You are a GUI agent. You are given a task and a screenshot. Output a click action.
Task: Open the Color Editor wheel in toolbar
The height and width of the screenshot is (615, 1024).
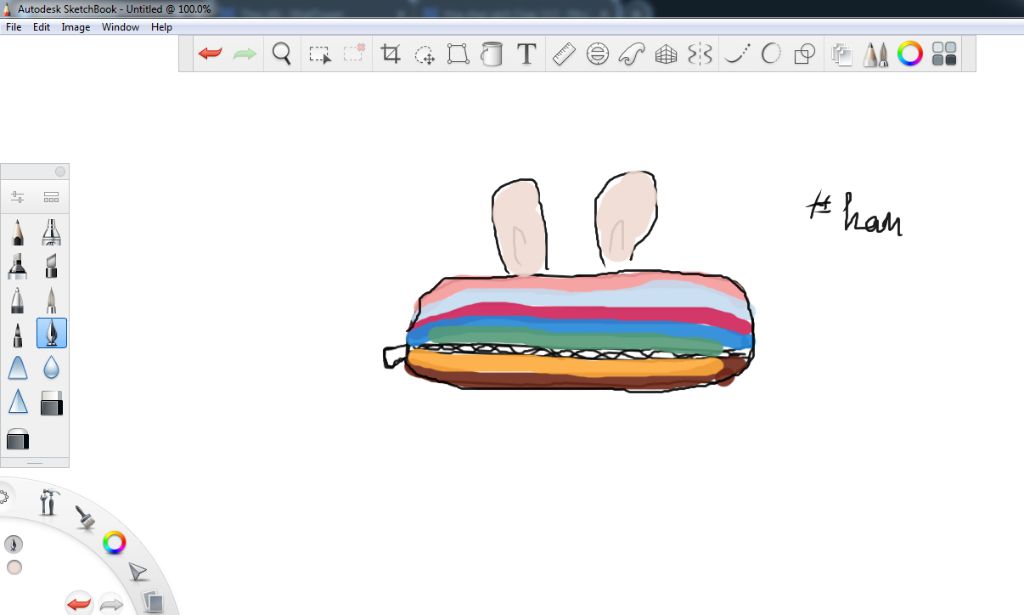(910, 54)
